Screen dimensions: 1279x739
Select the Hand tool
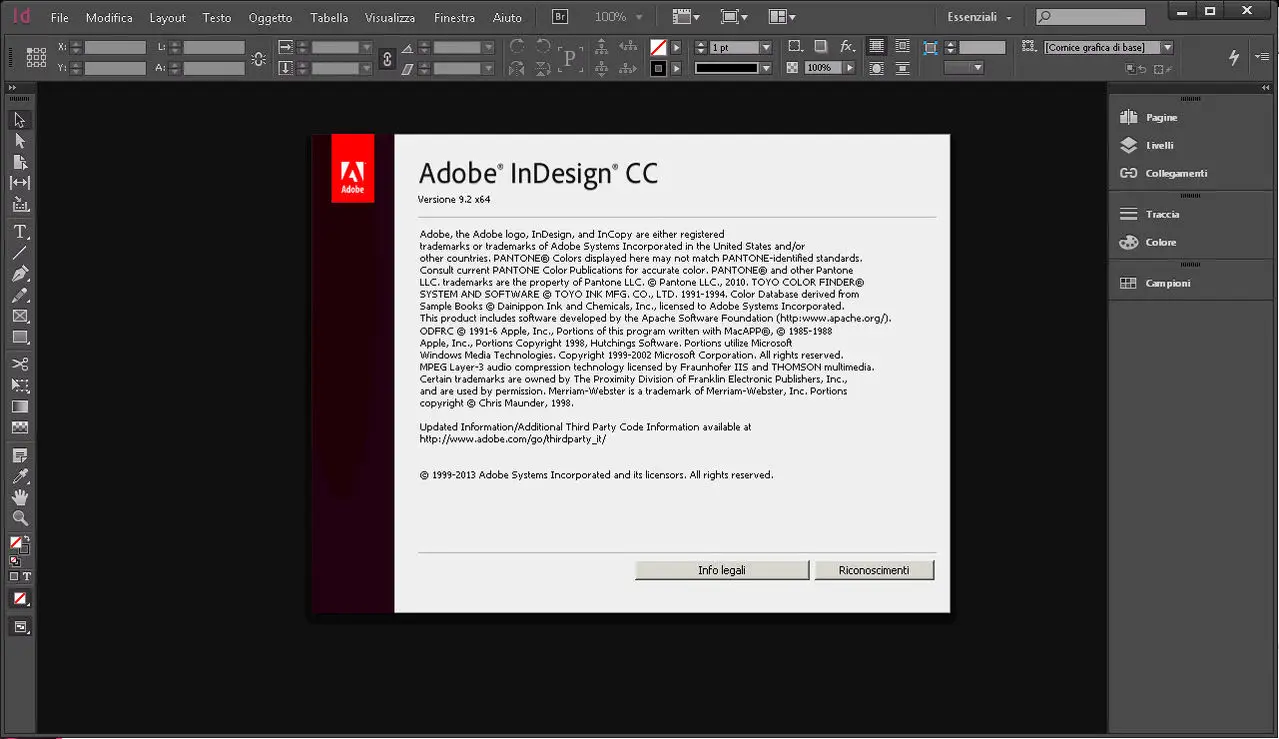click(20, 497)
